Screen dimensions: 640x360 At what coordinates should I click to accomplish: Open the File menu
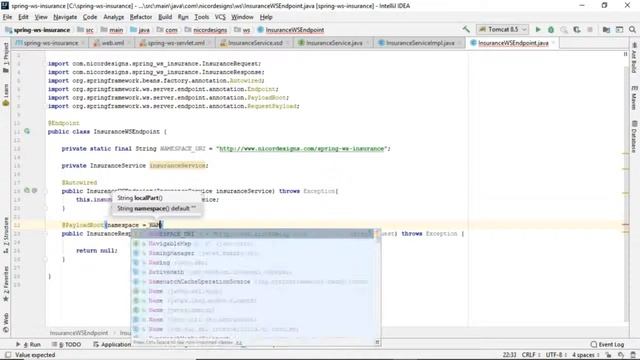pyautogui.click(x=7, y=17)
